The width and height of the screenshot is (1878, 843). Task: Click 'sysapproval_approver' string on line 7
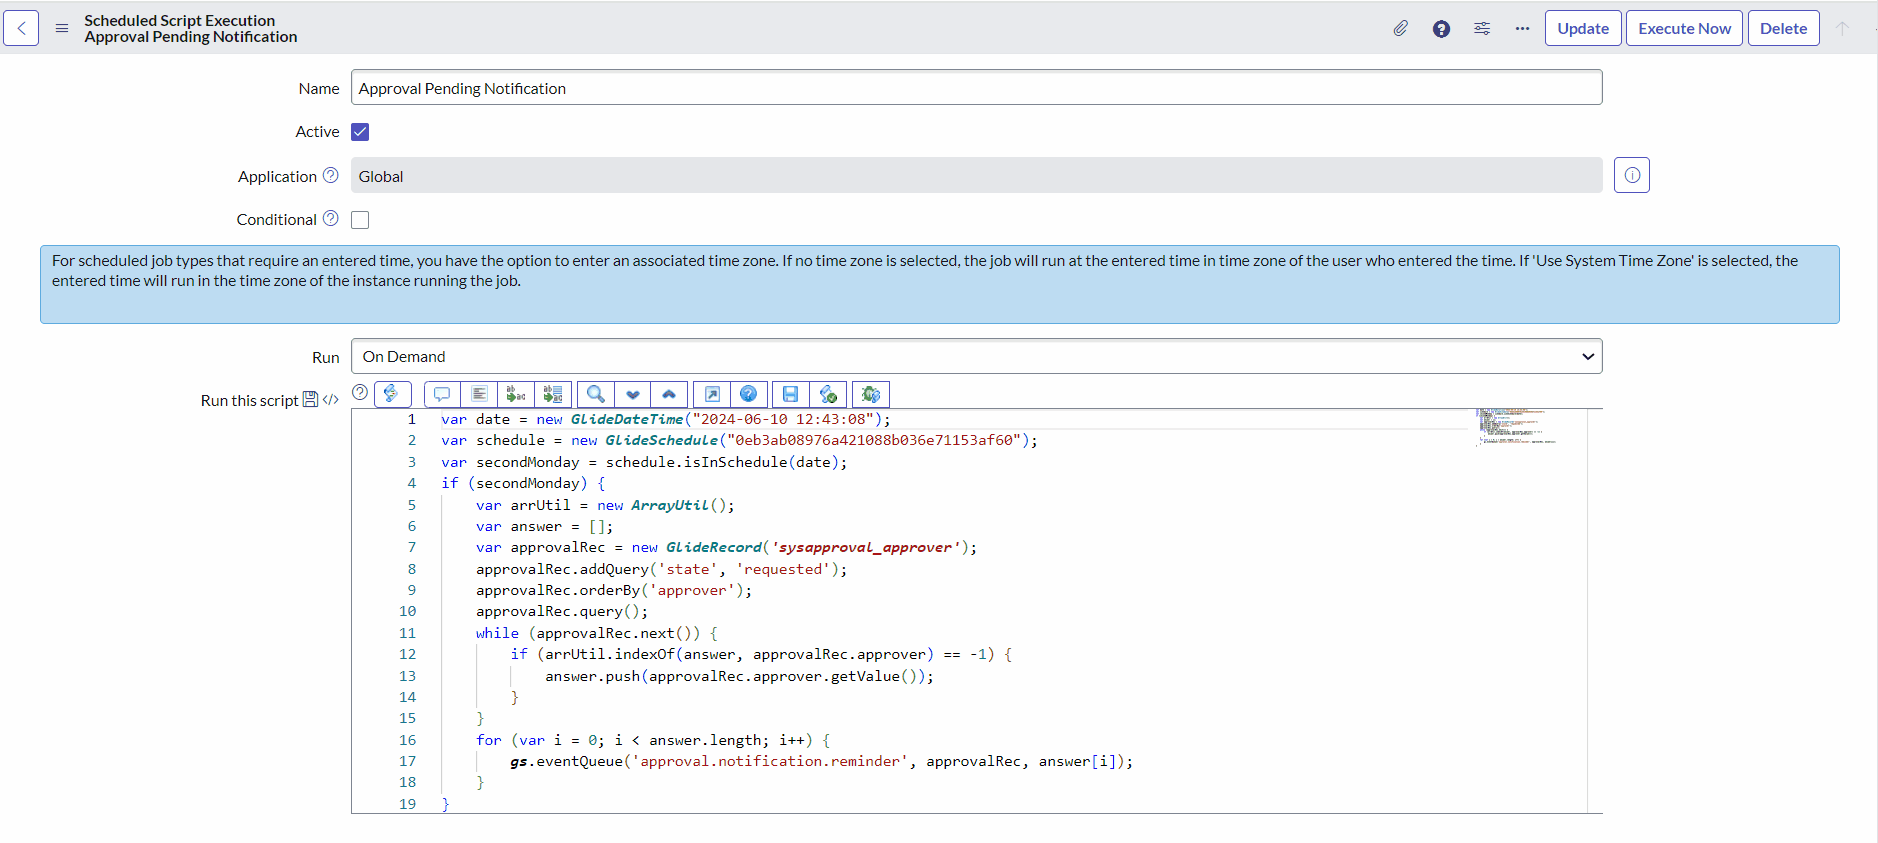pyautogui.click(x=866, y=547)
